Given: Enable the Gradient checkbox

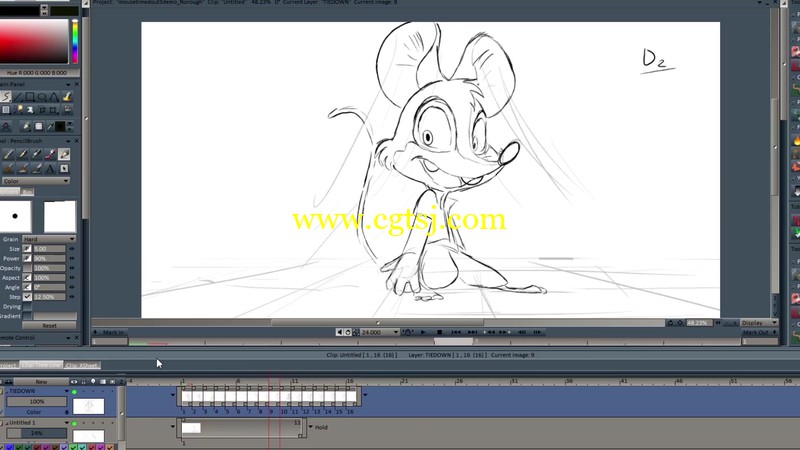Looking at the screenshot, I should 27,316.
